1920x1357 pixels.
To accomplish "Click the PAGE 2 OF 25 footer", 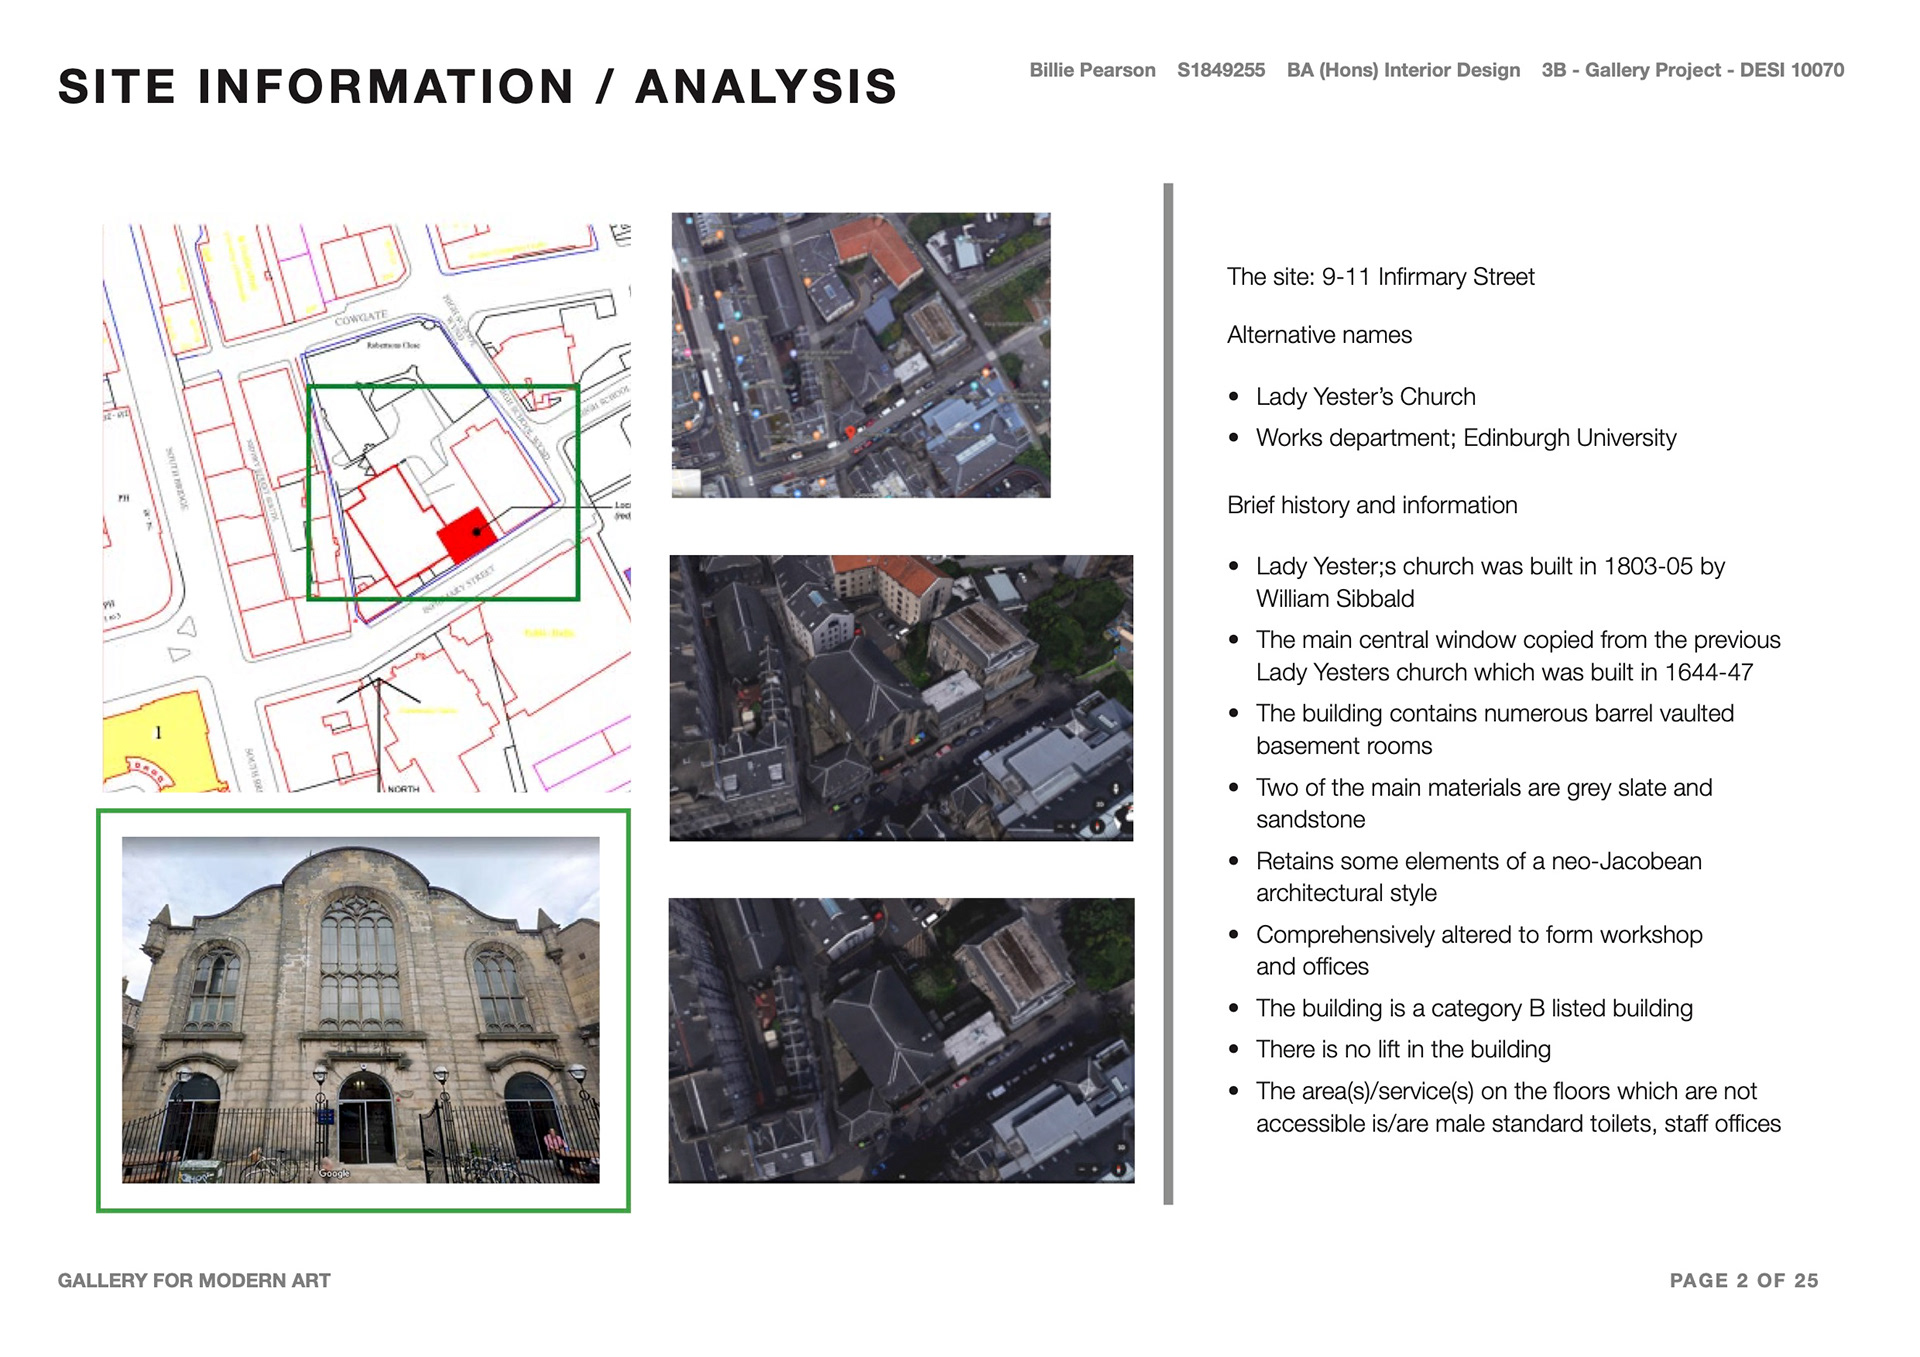I will [1744, 1281].
